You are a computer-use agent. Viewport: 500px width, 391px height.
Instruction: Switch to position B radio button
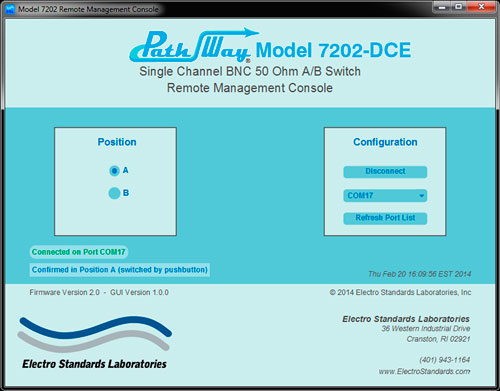click(x=114, y=193)
